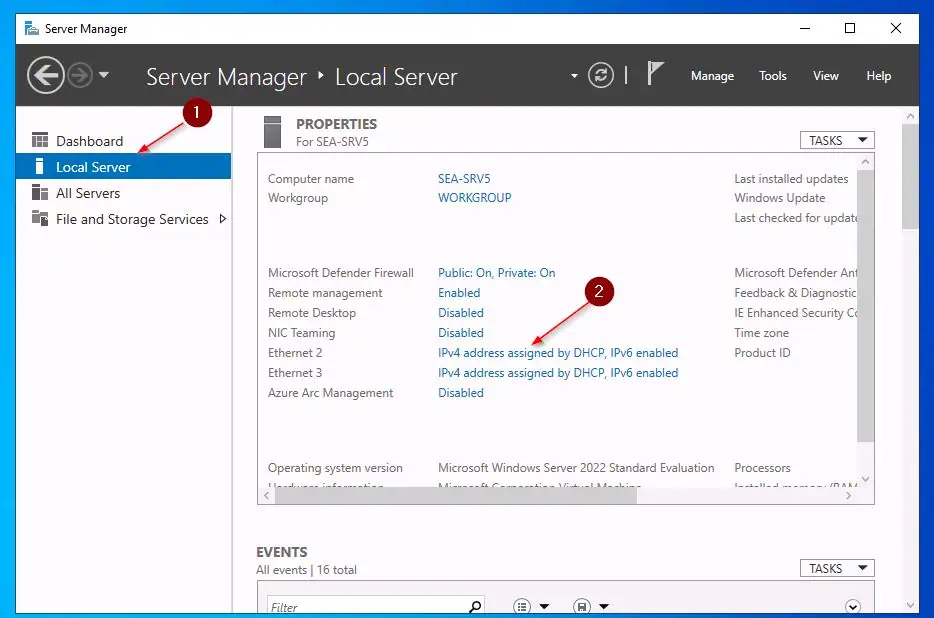Open the Manage menu

click(x=712, y=76)
